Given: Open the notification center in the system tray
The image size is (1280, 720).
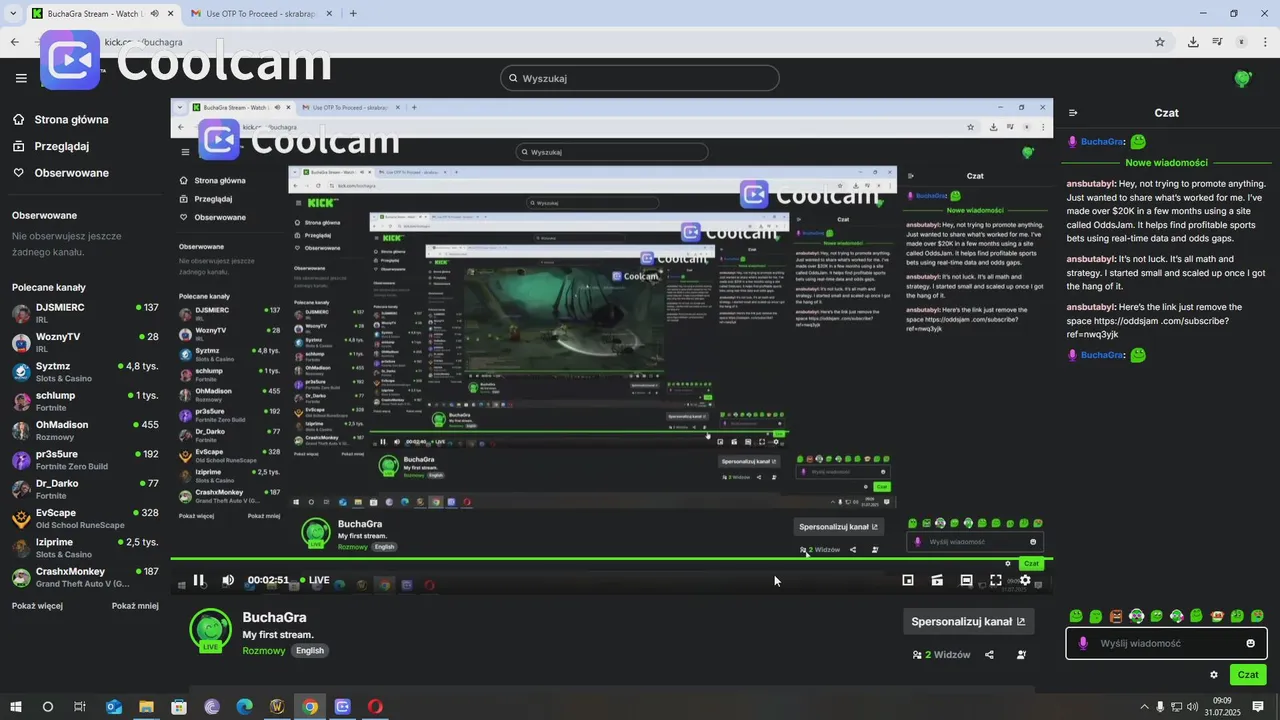Looking at the screenshot, I should pos(1258,706).
